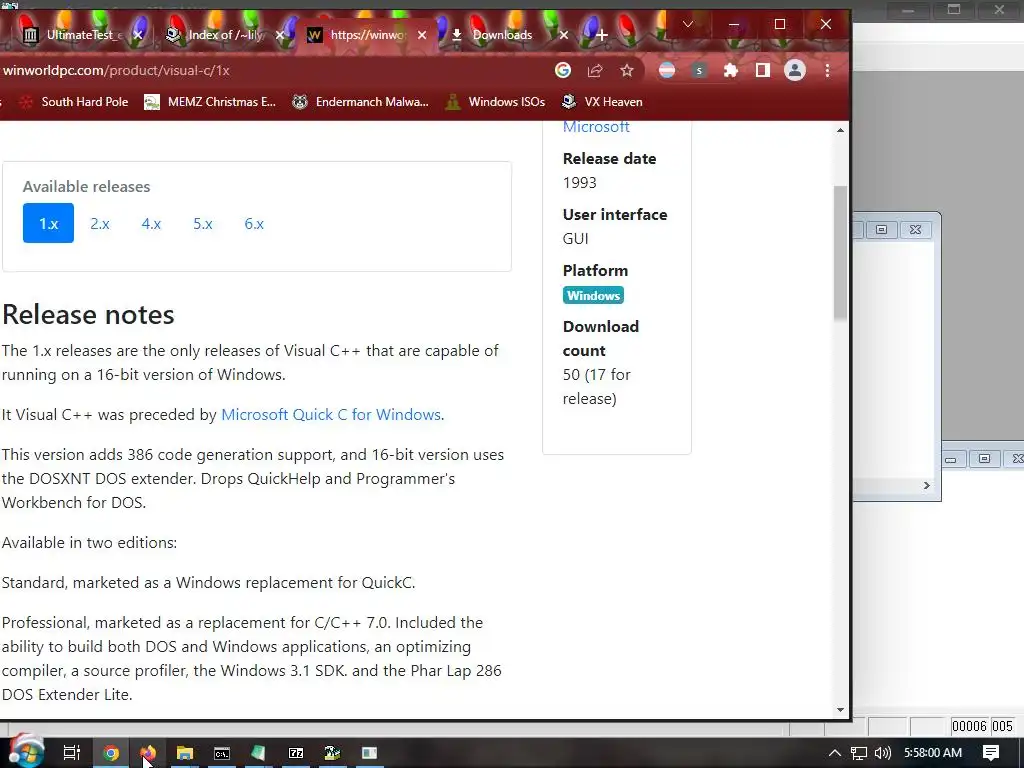This screenshot has height=768, width=1024.
Task: Open the Chrome profile avatar
Action: pyautogui.click(x=795, y=70)
